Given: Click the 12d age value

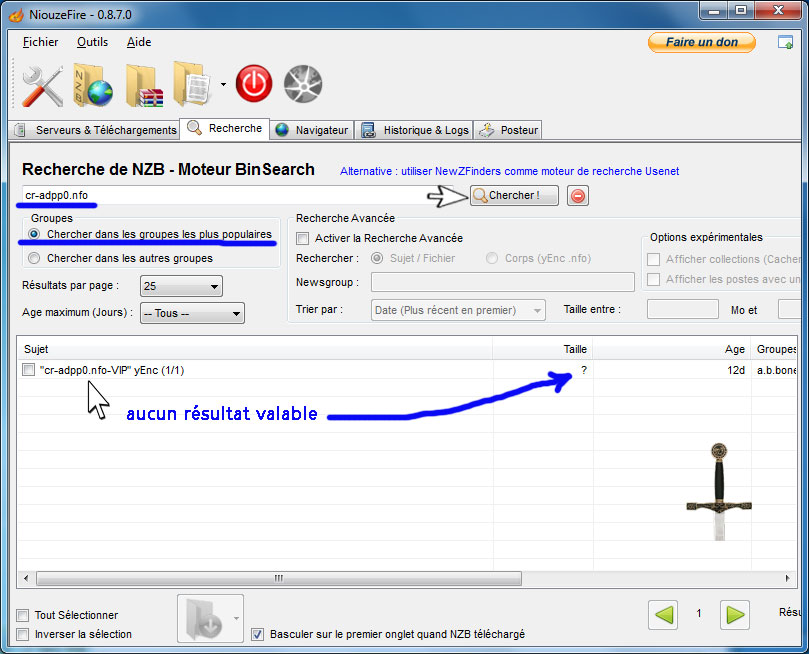Looking at the screenshot, I should click(x=736, y=370).
